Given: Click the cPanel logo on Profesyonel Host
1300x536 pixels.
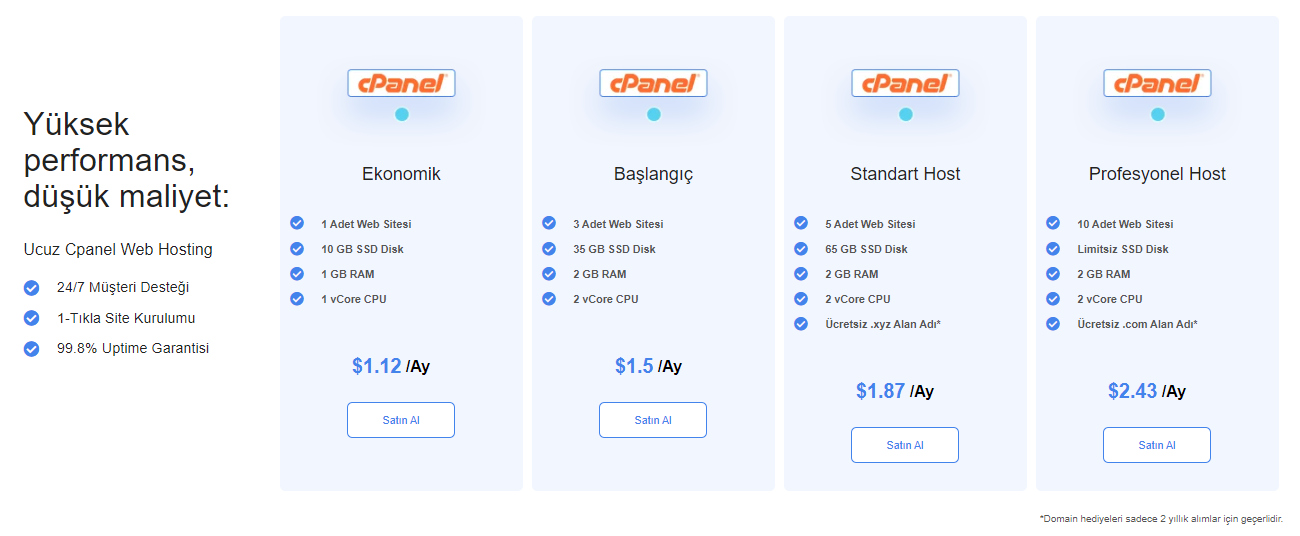Looking at the screenshot, I should click(1157, 83).
